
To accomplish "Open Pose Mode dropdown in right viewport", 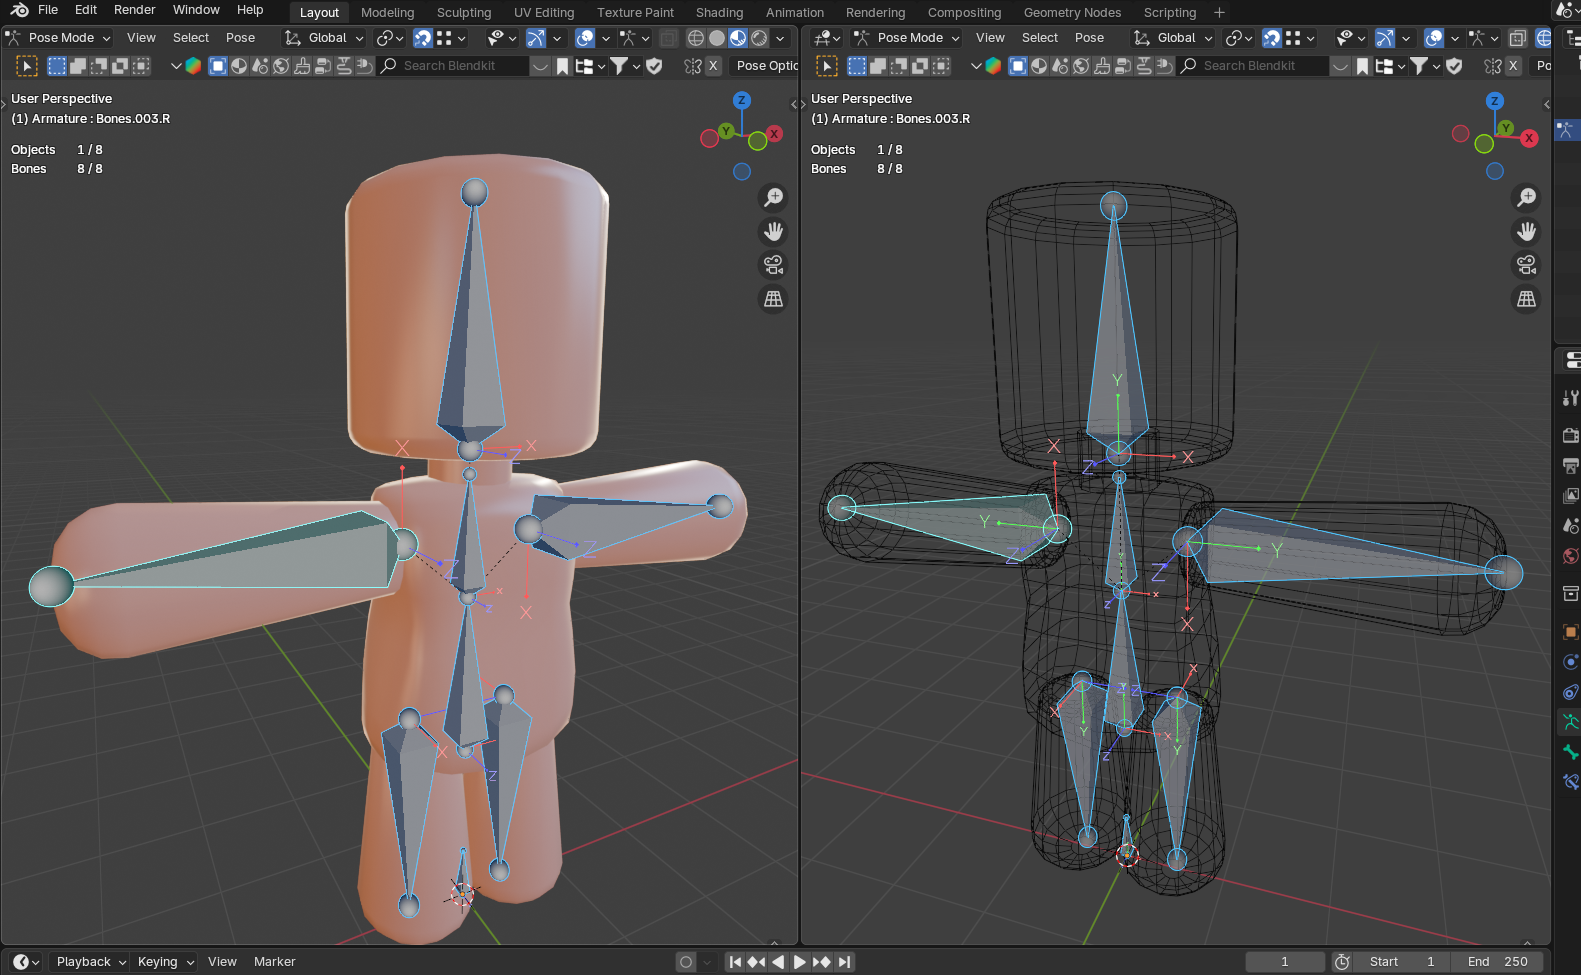I will tap(908, 38).
